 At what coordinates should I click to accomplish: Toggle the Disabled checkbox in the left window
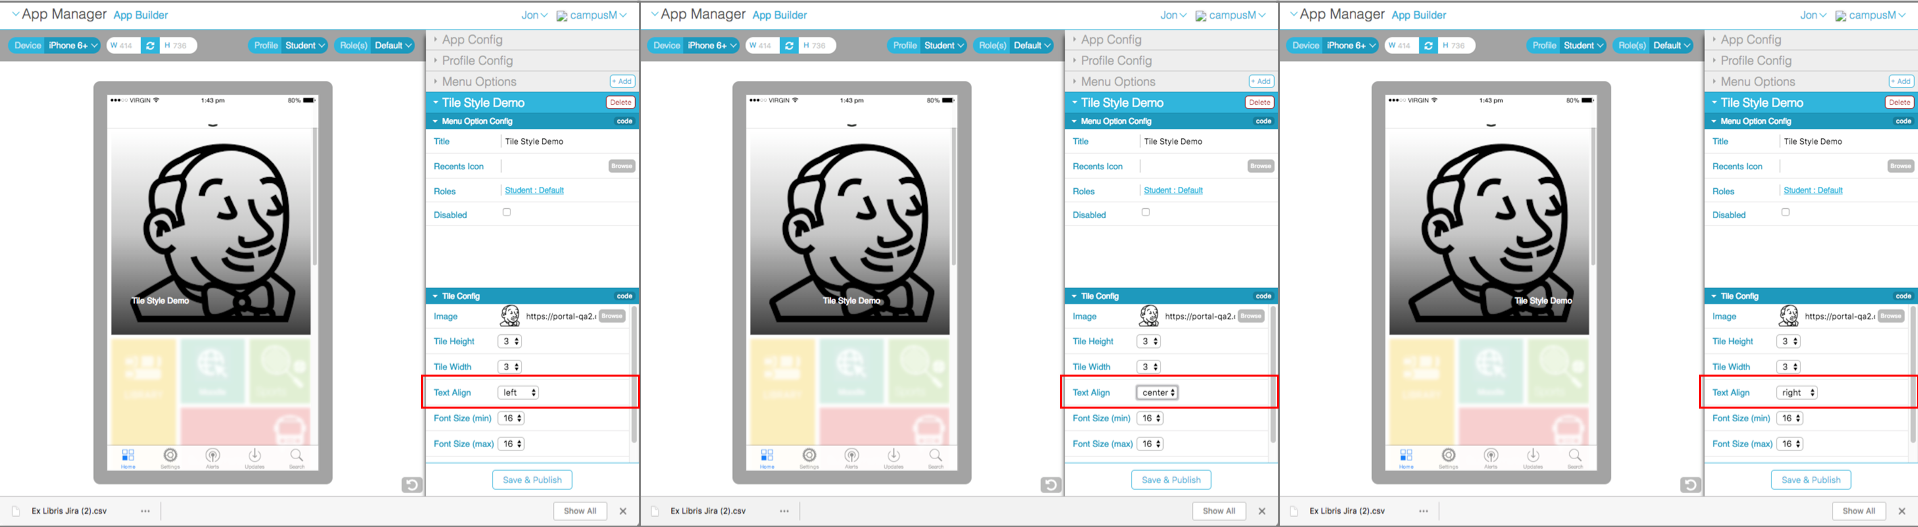coord(507,212)
